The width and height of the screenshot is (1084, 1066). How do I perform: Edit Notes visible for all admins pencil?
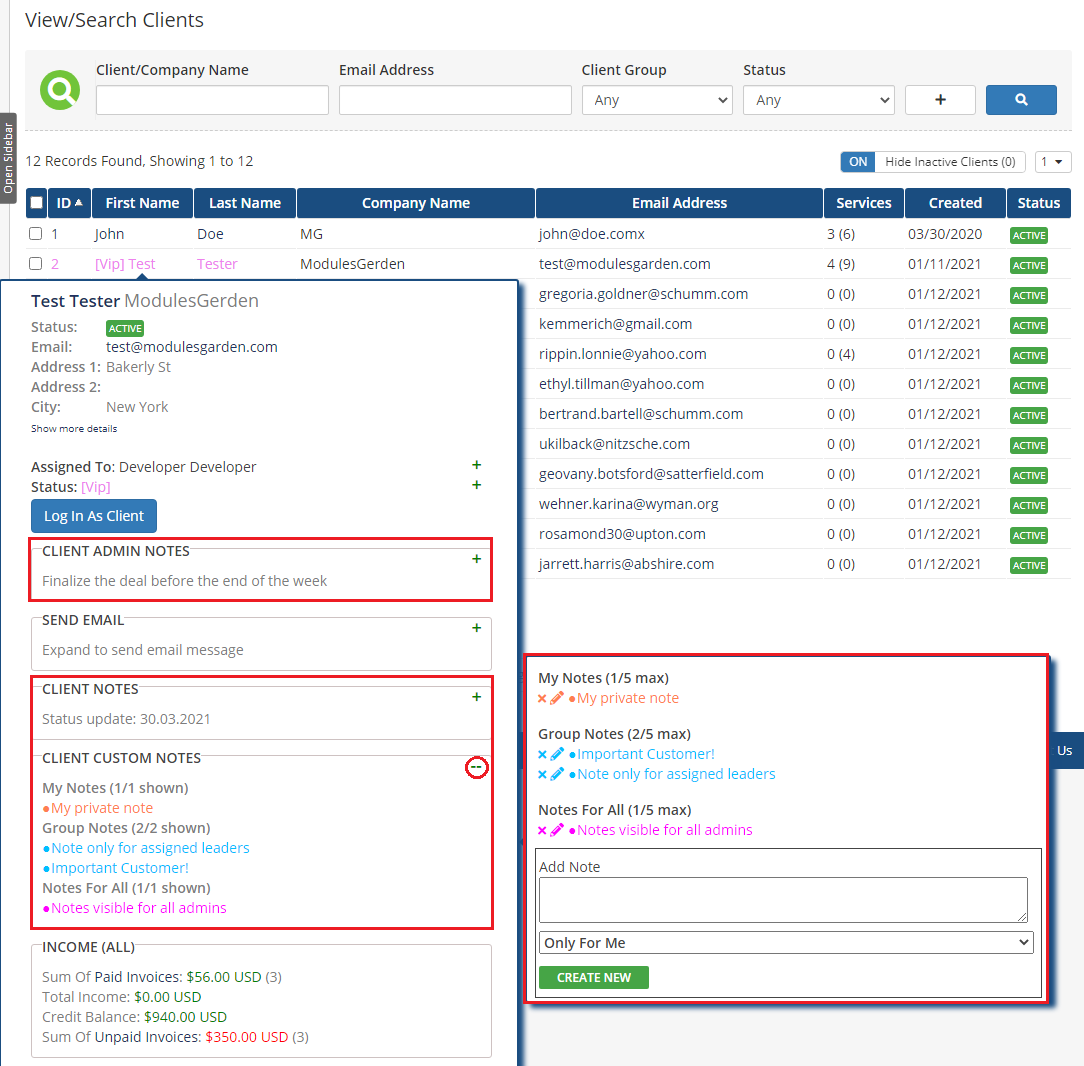coord(557,830)
